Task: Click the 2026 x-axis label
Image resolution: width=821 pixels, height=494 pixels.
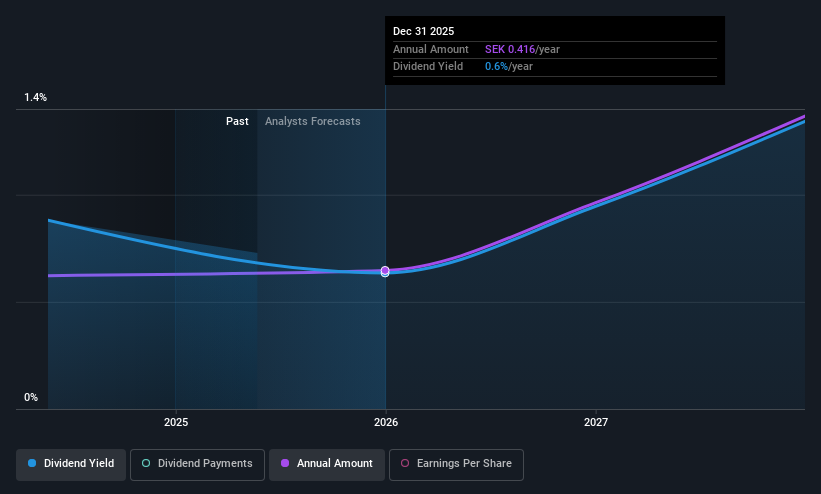Action: pyautogui.click(x=386, y=422)
